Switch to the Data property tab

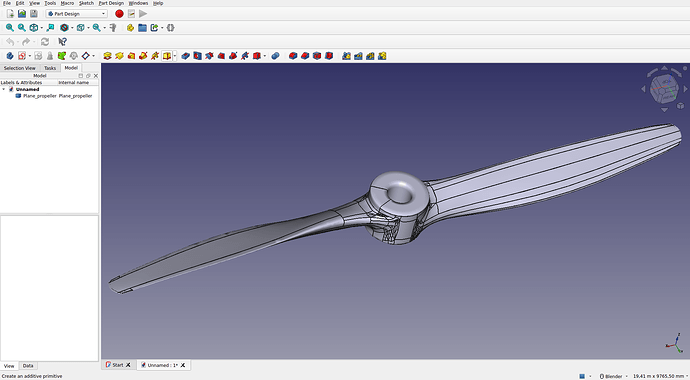click(28, 366)
